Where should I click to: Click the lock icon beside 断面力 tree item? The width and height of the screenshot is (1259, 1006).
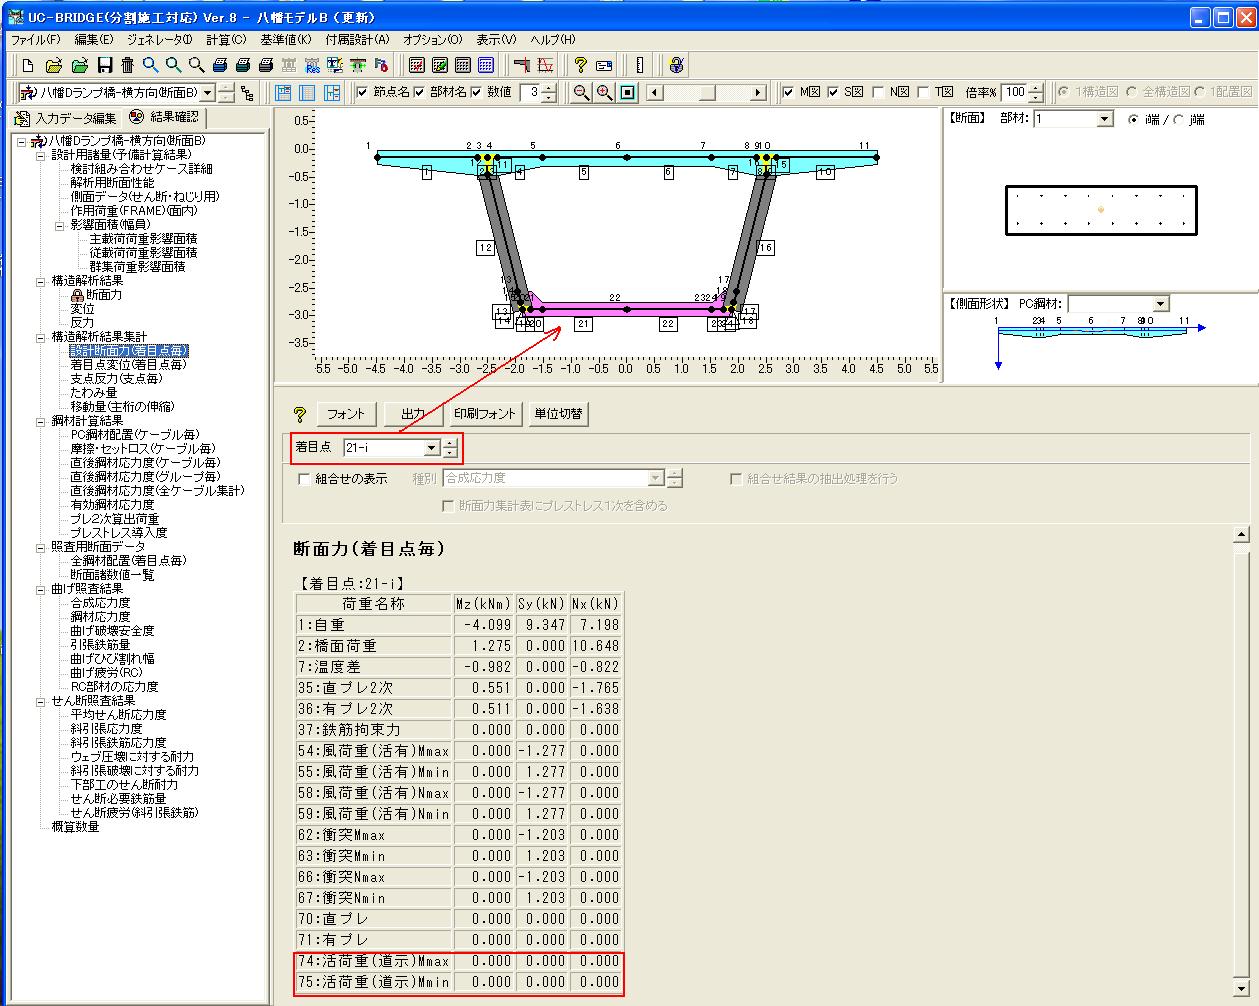pos(77,295)
